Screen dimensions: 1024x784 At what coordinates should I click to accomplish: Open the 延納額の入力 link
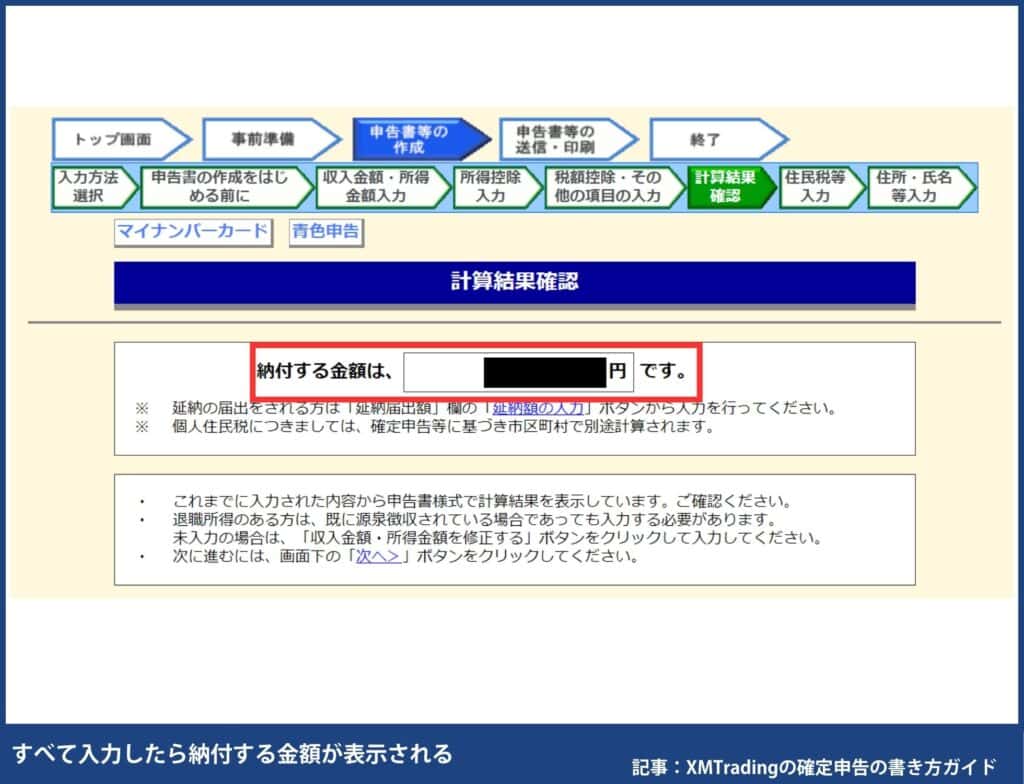538,408
